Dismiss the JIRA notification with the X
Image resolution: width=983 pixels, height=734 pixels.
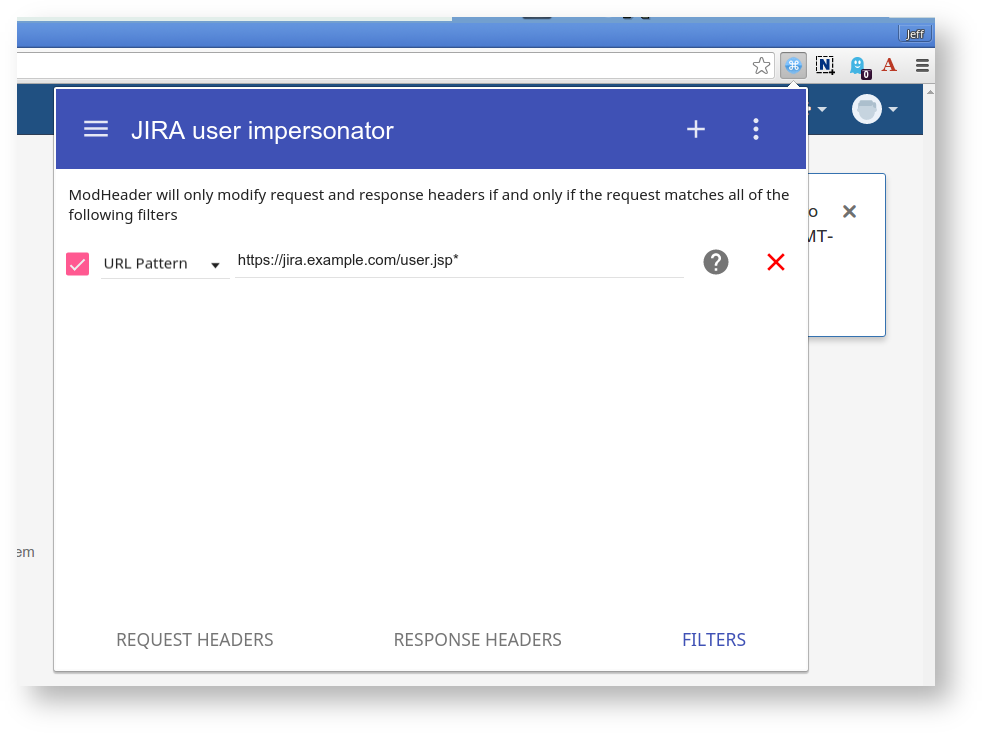point(849,212)
